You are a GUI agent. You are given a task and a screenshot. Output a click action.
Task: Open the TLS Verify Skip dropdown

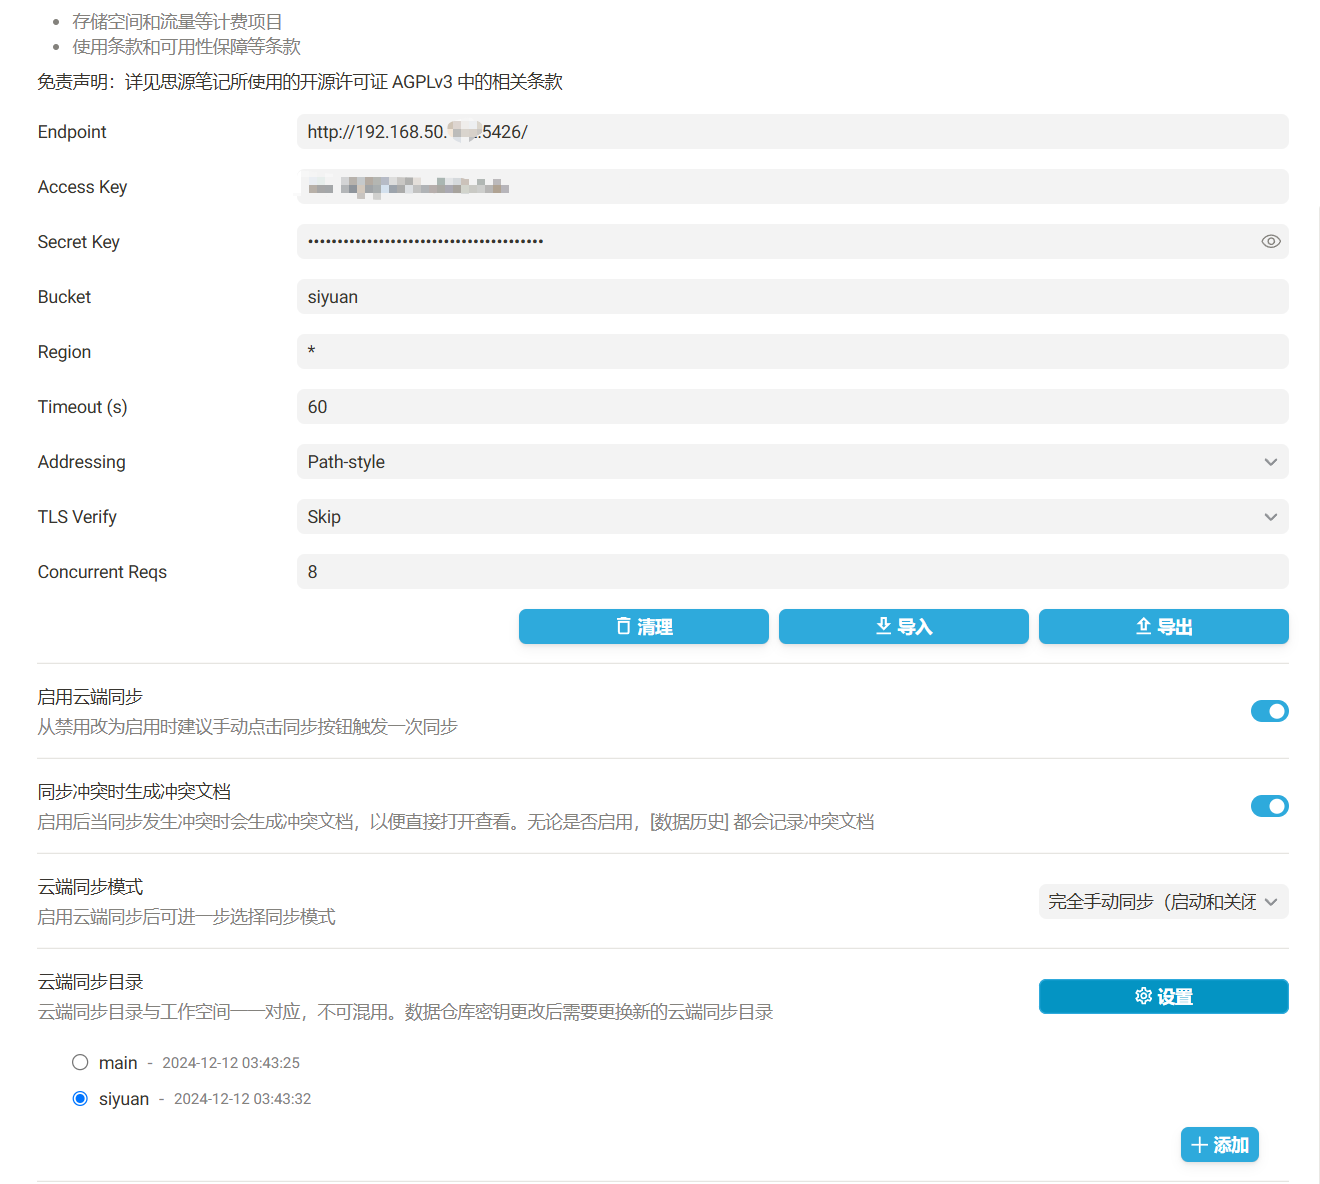click(x=792, y=517)
